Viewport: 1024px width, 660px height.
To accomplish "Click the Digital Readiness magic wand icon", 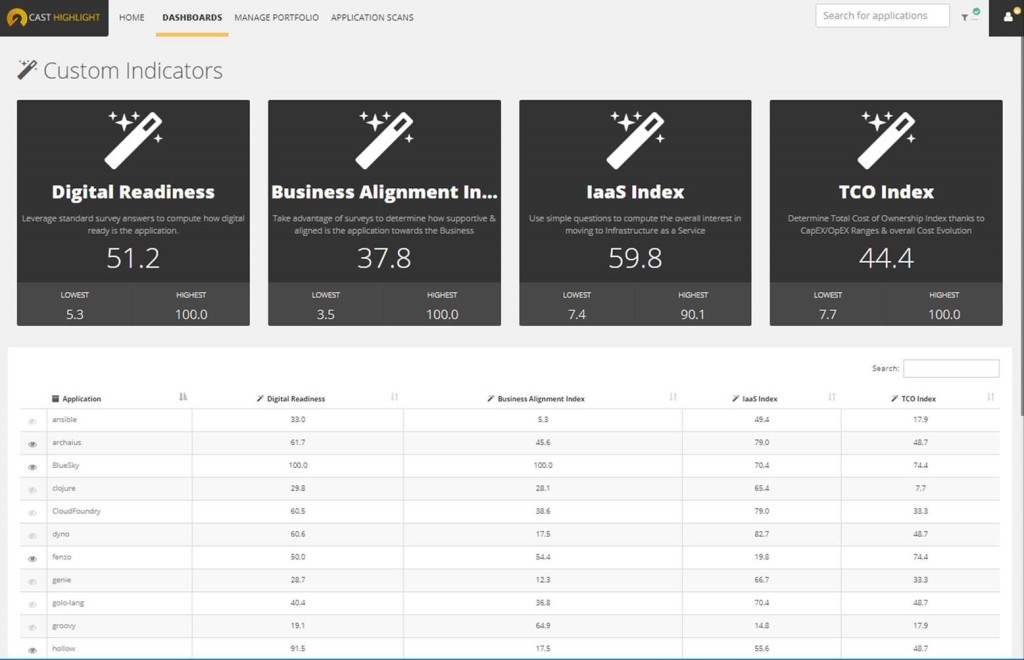I will click(134, 140).
